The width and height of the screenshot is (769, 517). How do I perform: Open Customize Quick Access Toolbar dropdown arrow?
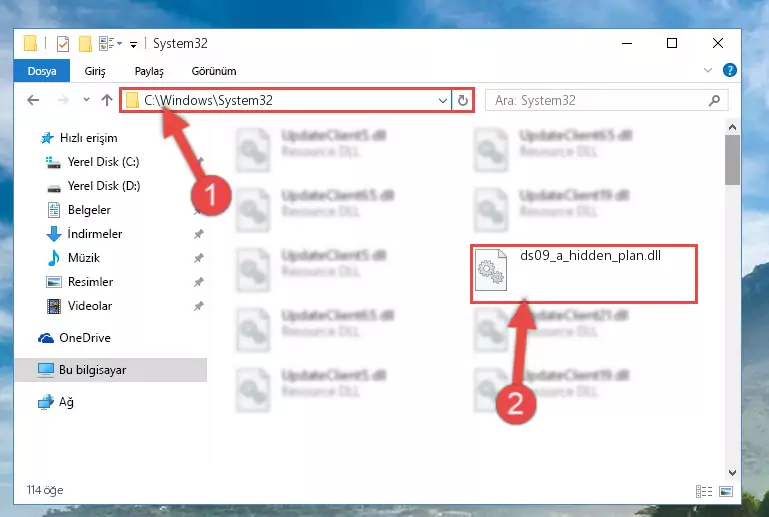133,44
